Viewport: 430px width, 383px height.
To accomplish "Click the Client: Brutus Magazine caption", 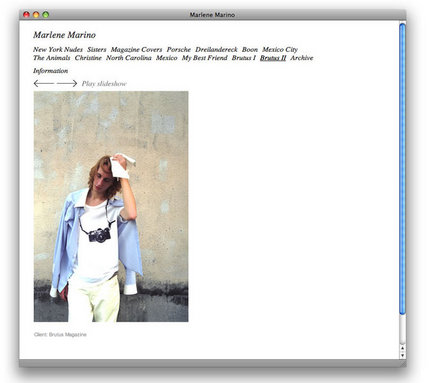I will (x=60, y=334).
